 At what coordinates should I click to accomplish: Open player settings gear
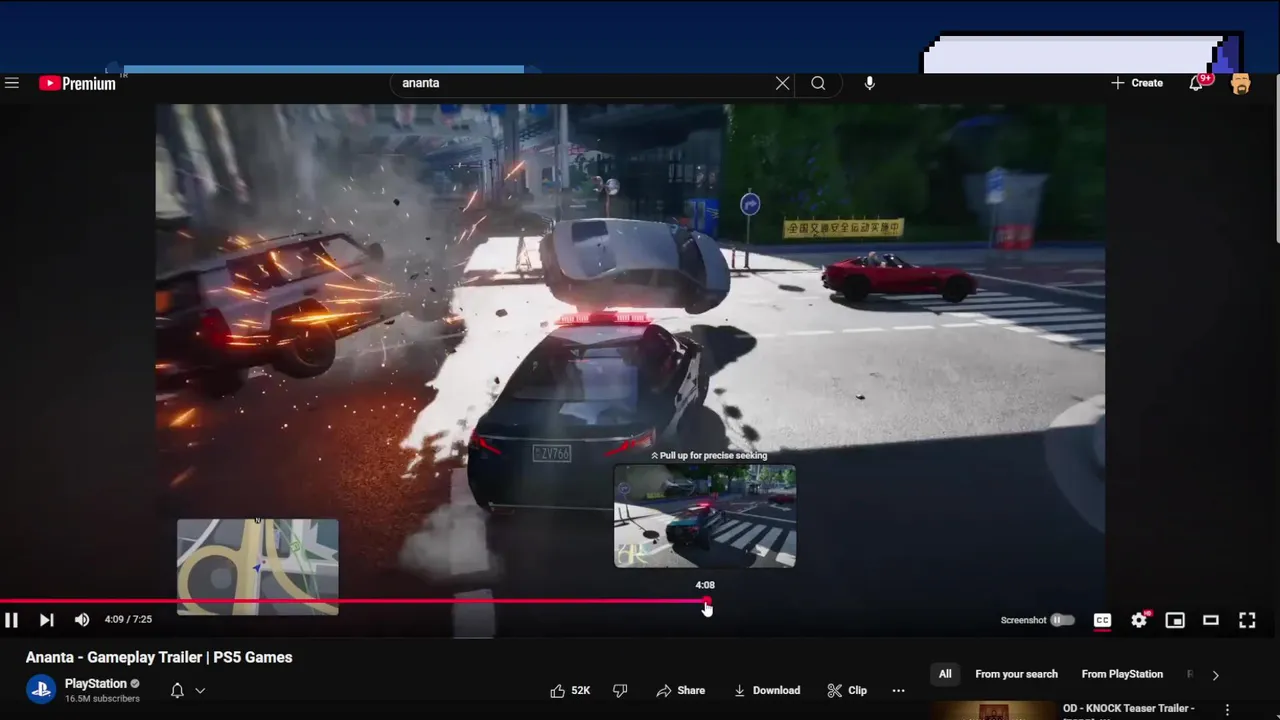1139,620
